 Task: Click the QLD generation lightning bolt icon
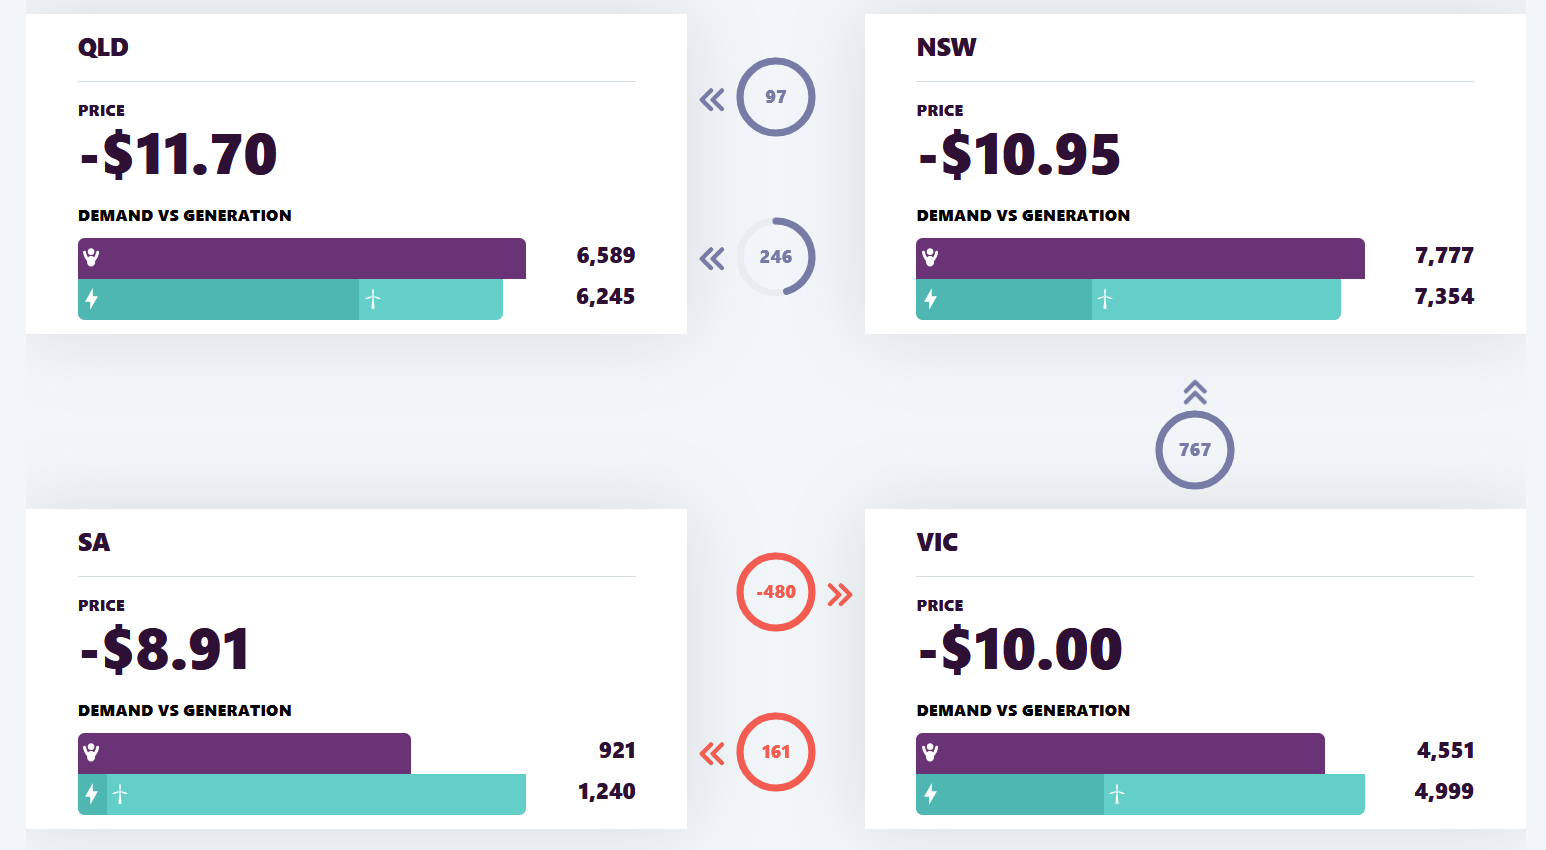[x=92, y=298]
